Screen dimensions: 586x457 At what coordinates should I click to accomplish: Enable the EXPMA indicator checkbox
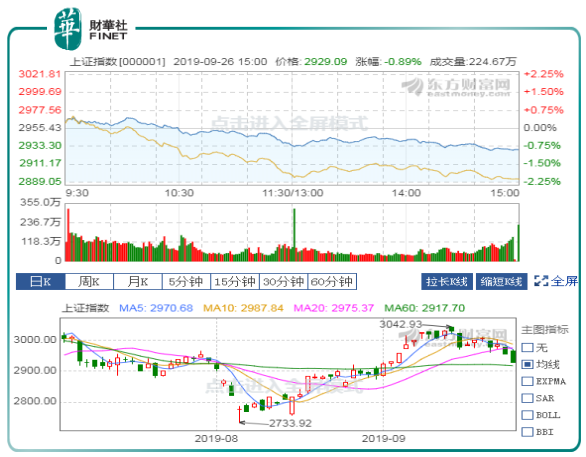coord(527,381)
